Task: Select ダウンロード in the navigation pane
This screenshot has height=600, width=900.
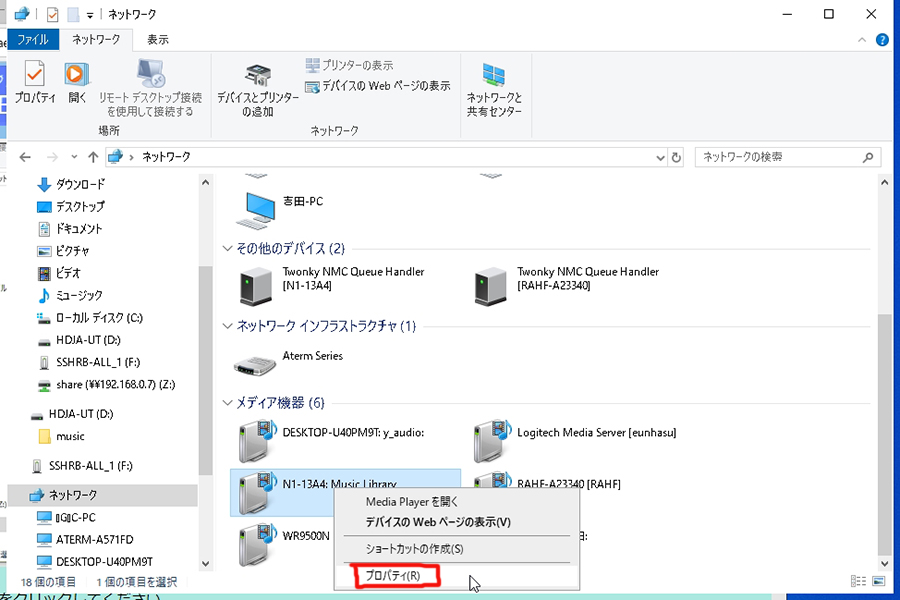Action: pyautogui.click(x=80, y=184)
